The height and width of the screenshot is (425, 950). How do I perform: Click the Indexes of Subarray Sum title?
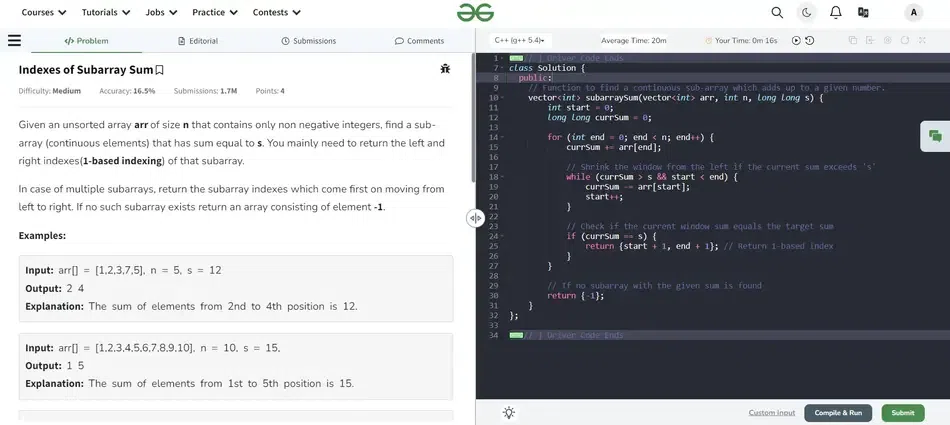click(86, 70)
